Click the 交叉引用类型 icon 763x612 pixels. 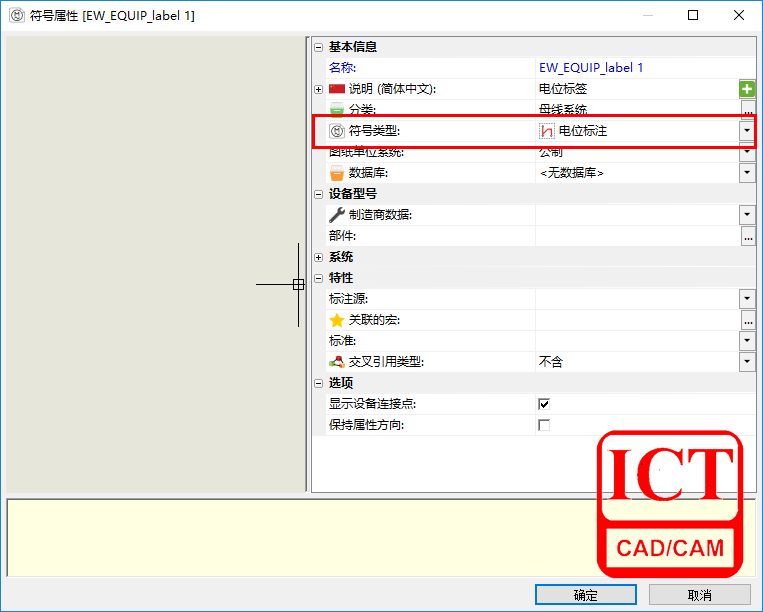point(337,362)
